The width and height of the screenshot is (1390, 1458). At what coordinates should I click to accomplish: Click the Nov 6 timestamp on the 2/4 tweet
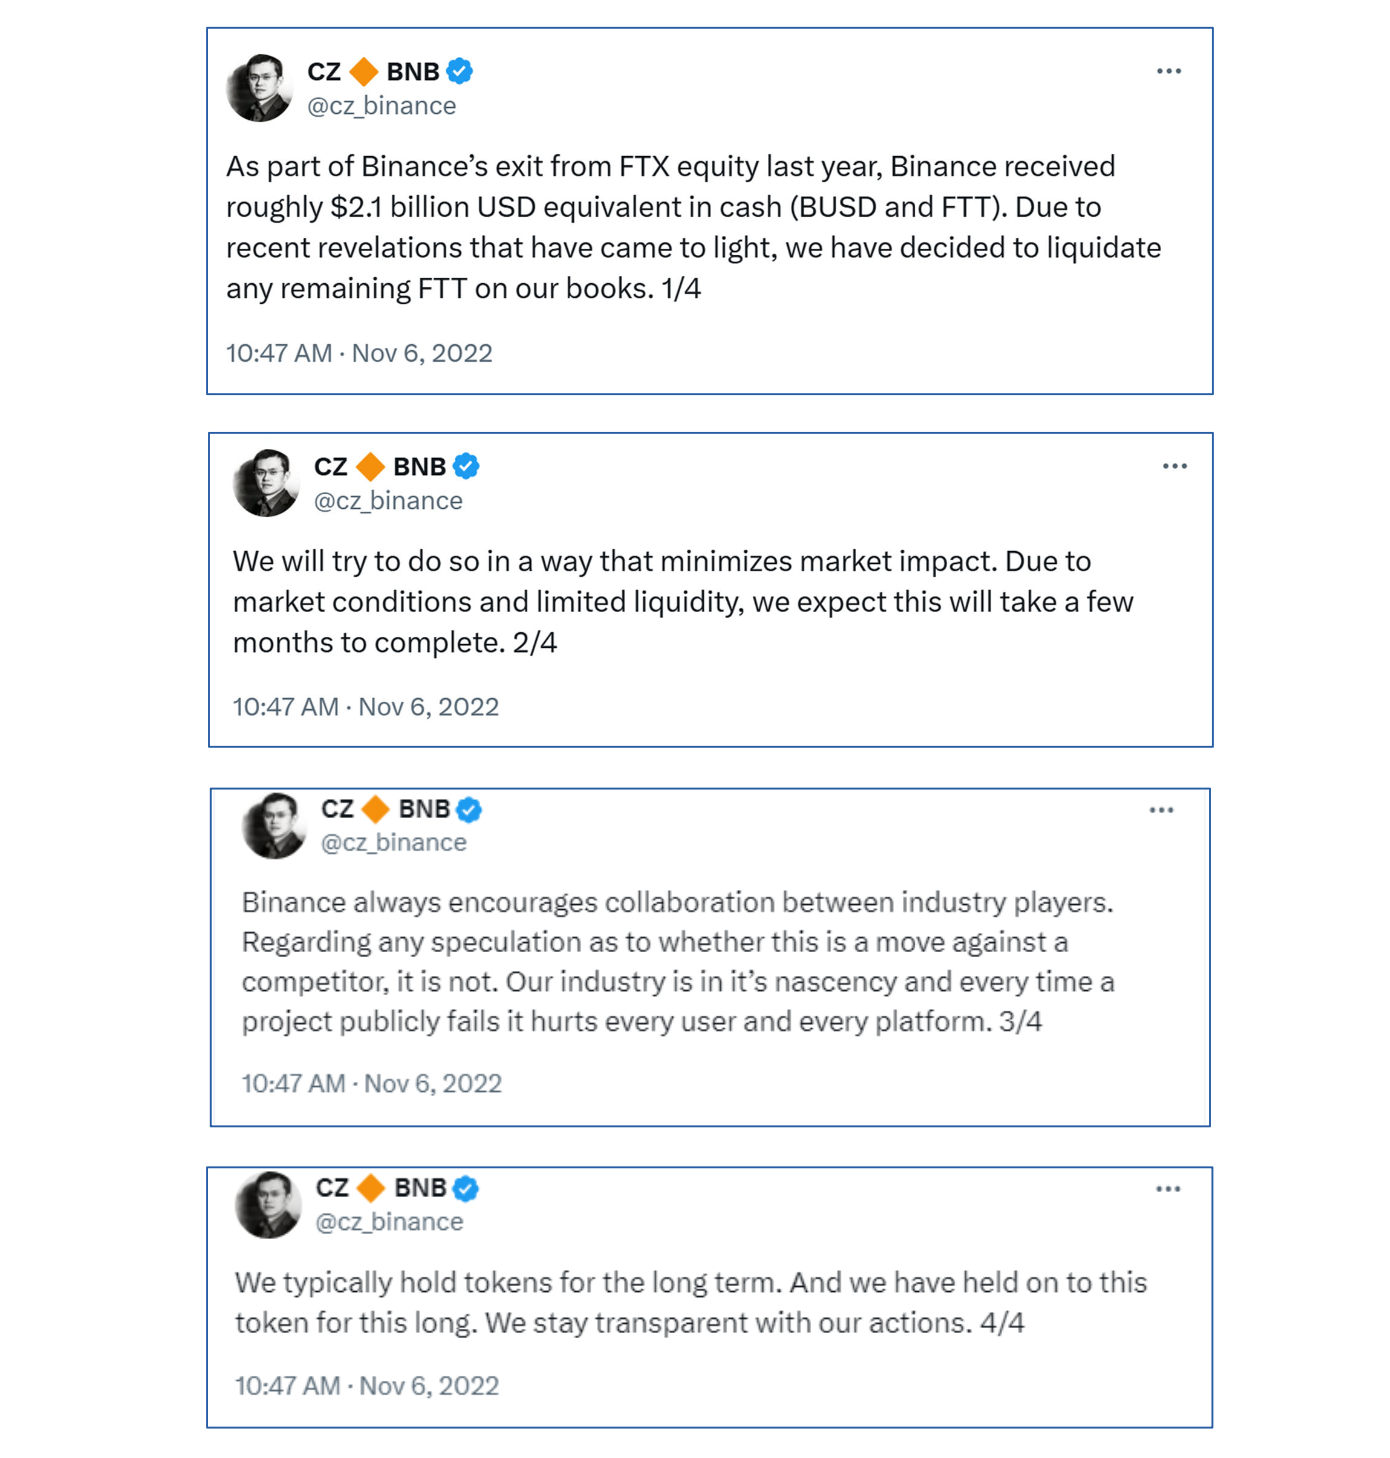pos(364,706)
